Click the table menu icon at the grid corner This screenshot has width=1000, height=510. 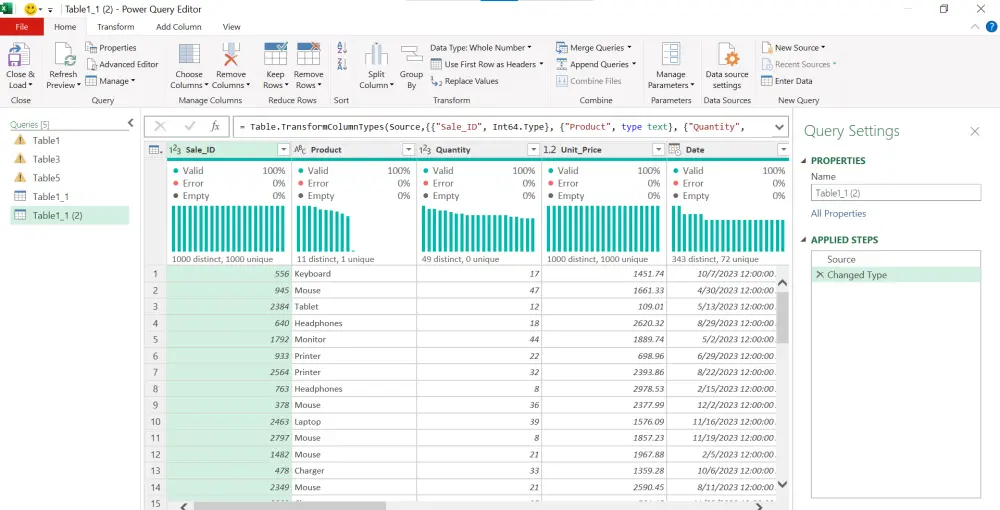(155, 150)
